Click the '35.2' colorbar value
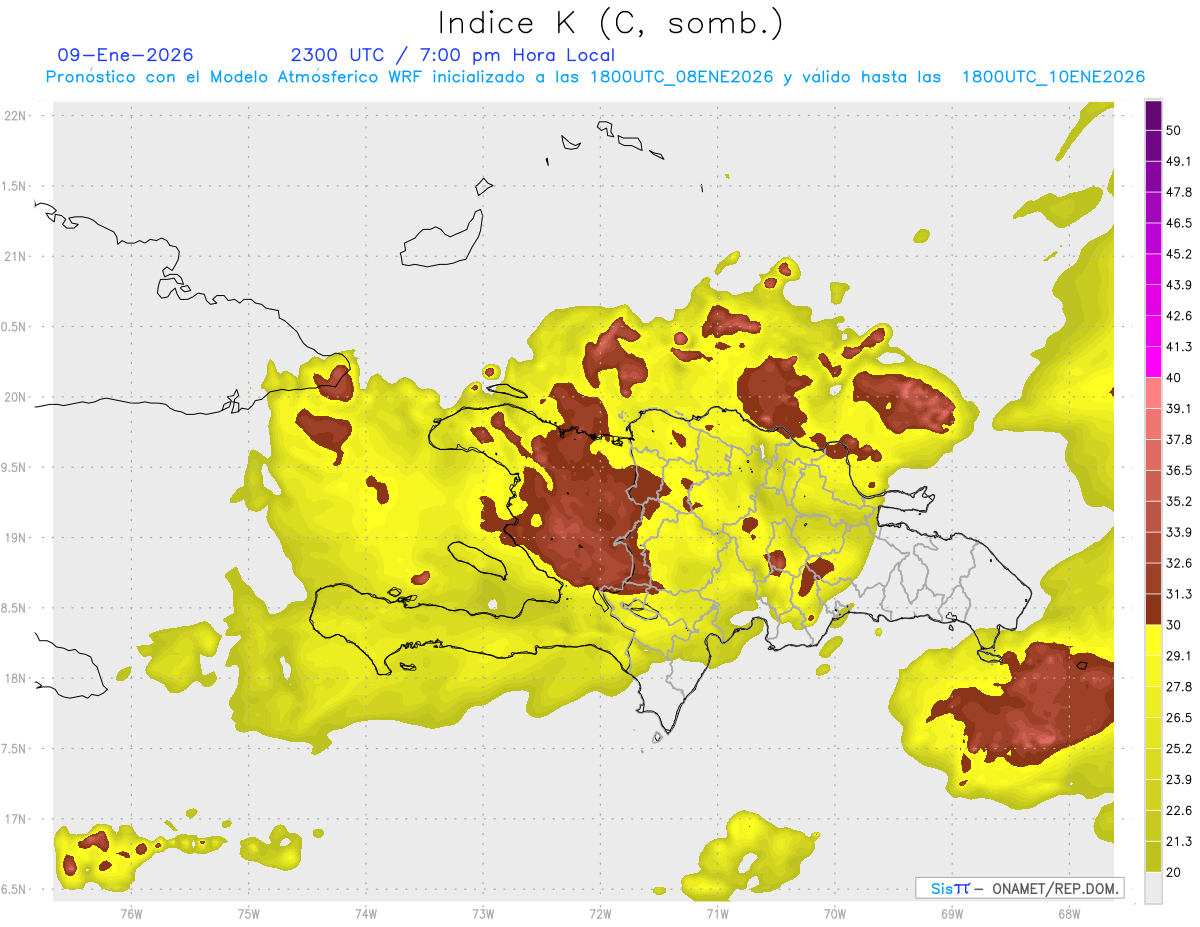This screenshot has width=1200, height=927. click(x=1179, y=501)
